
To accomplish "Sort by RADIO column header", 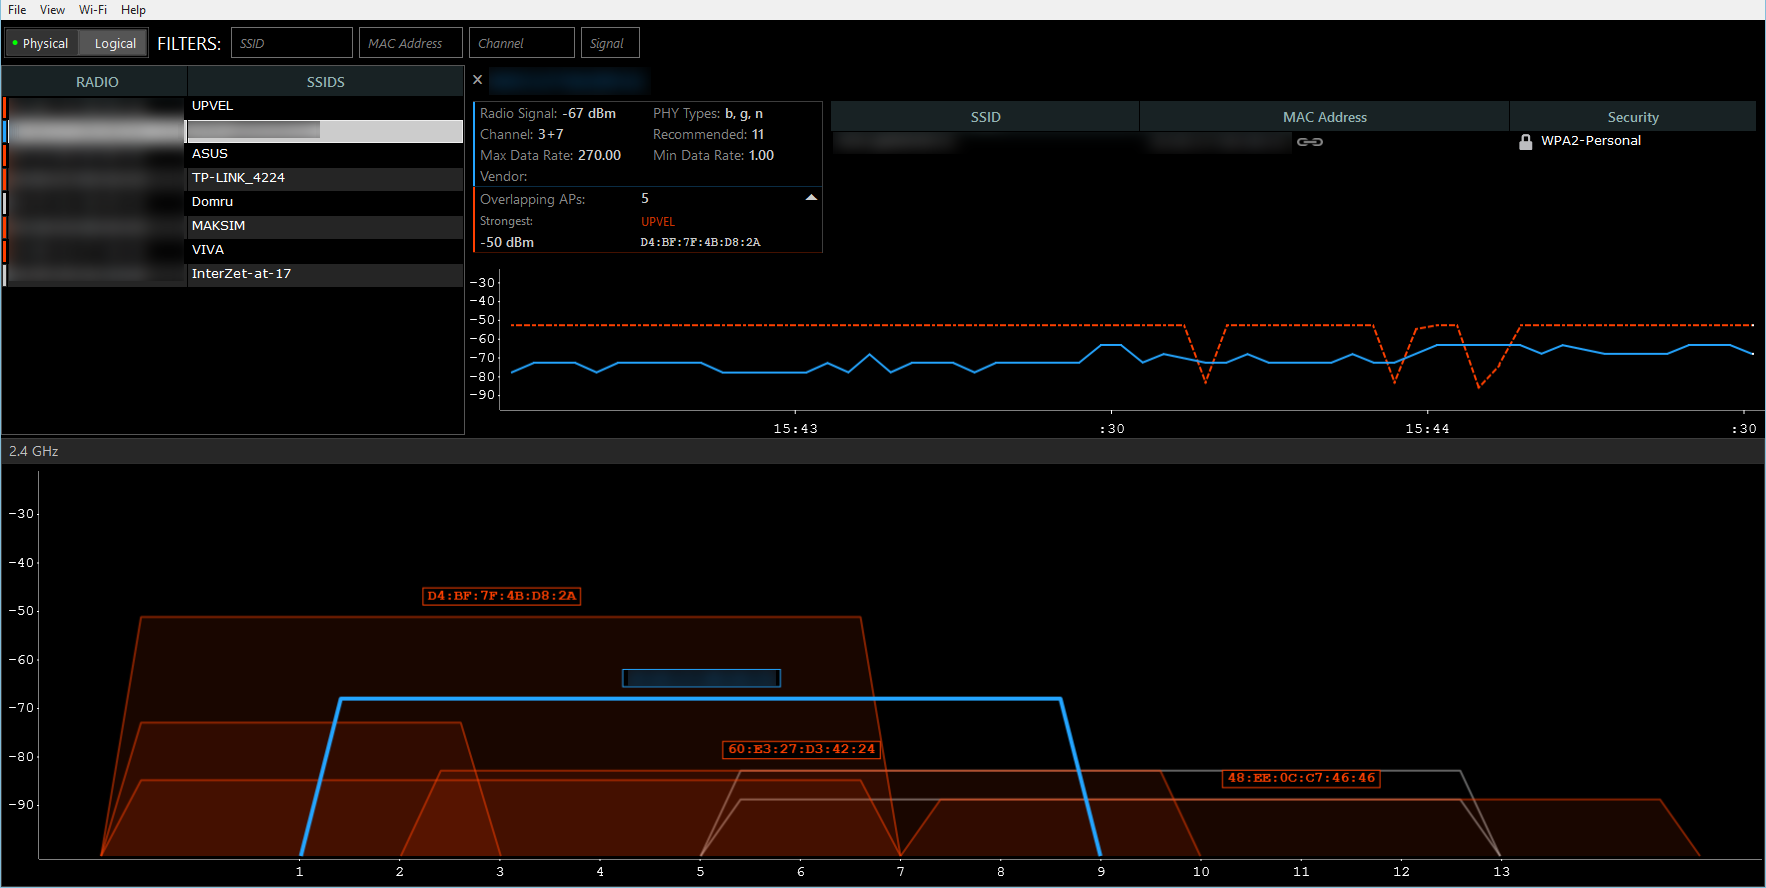I will click(97, 82).
